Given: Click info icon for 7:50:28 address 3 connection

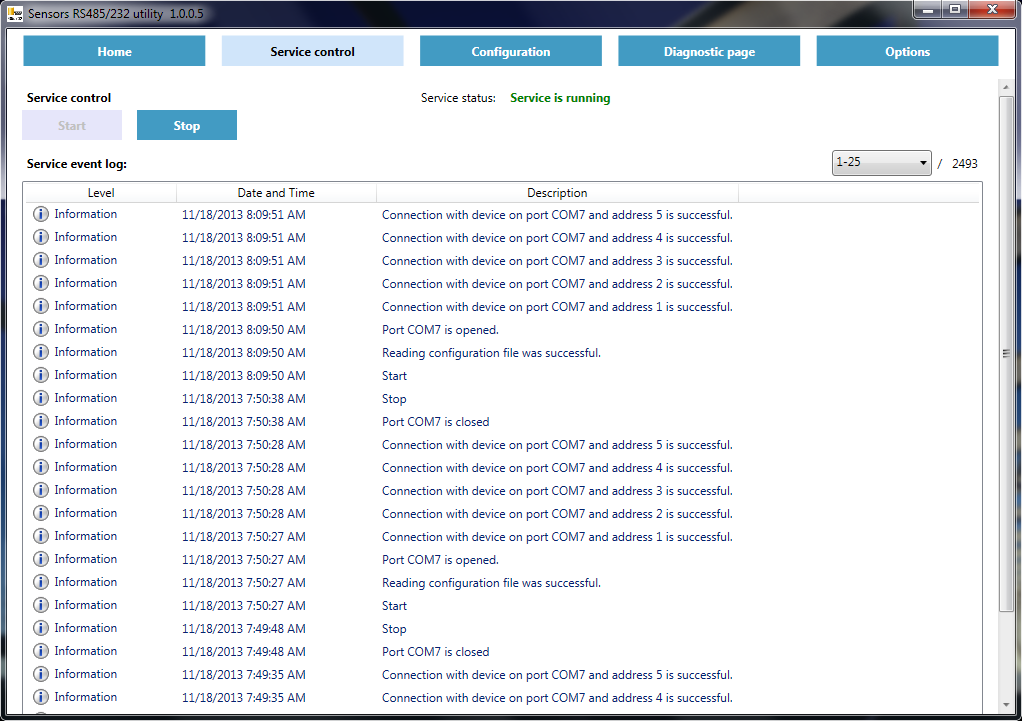Looking at the screenshot, I should 40,490.
